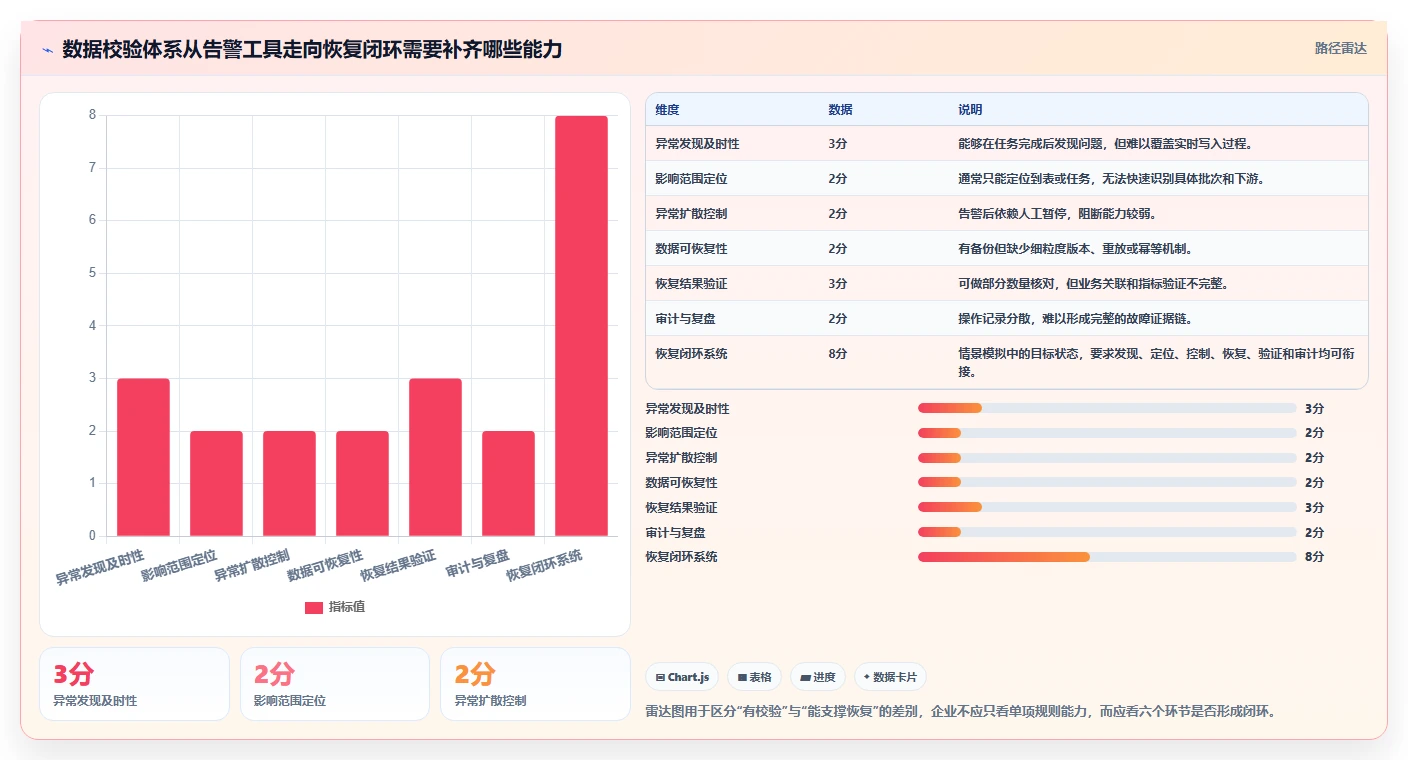Open the 2分 异常扩散控制 stat card
The image size is (1408, 760).
pos(535,684)
